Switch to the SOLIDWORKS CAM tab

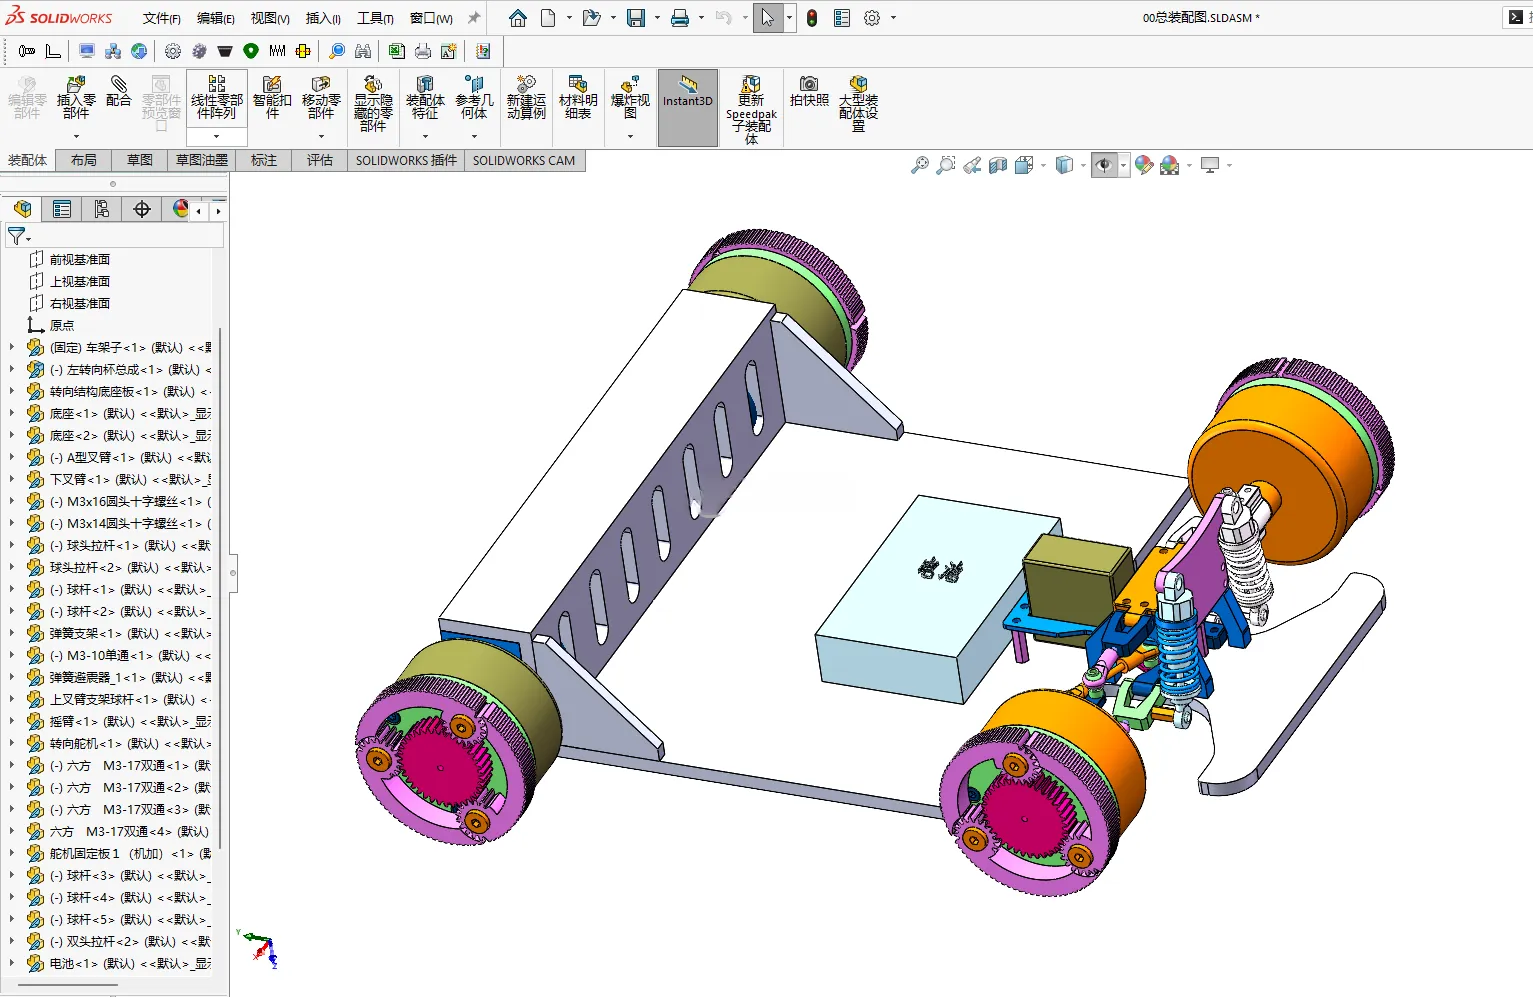(524, 160)
